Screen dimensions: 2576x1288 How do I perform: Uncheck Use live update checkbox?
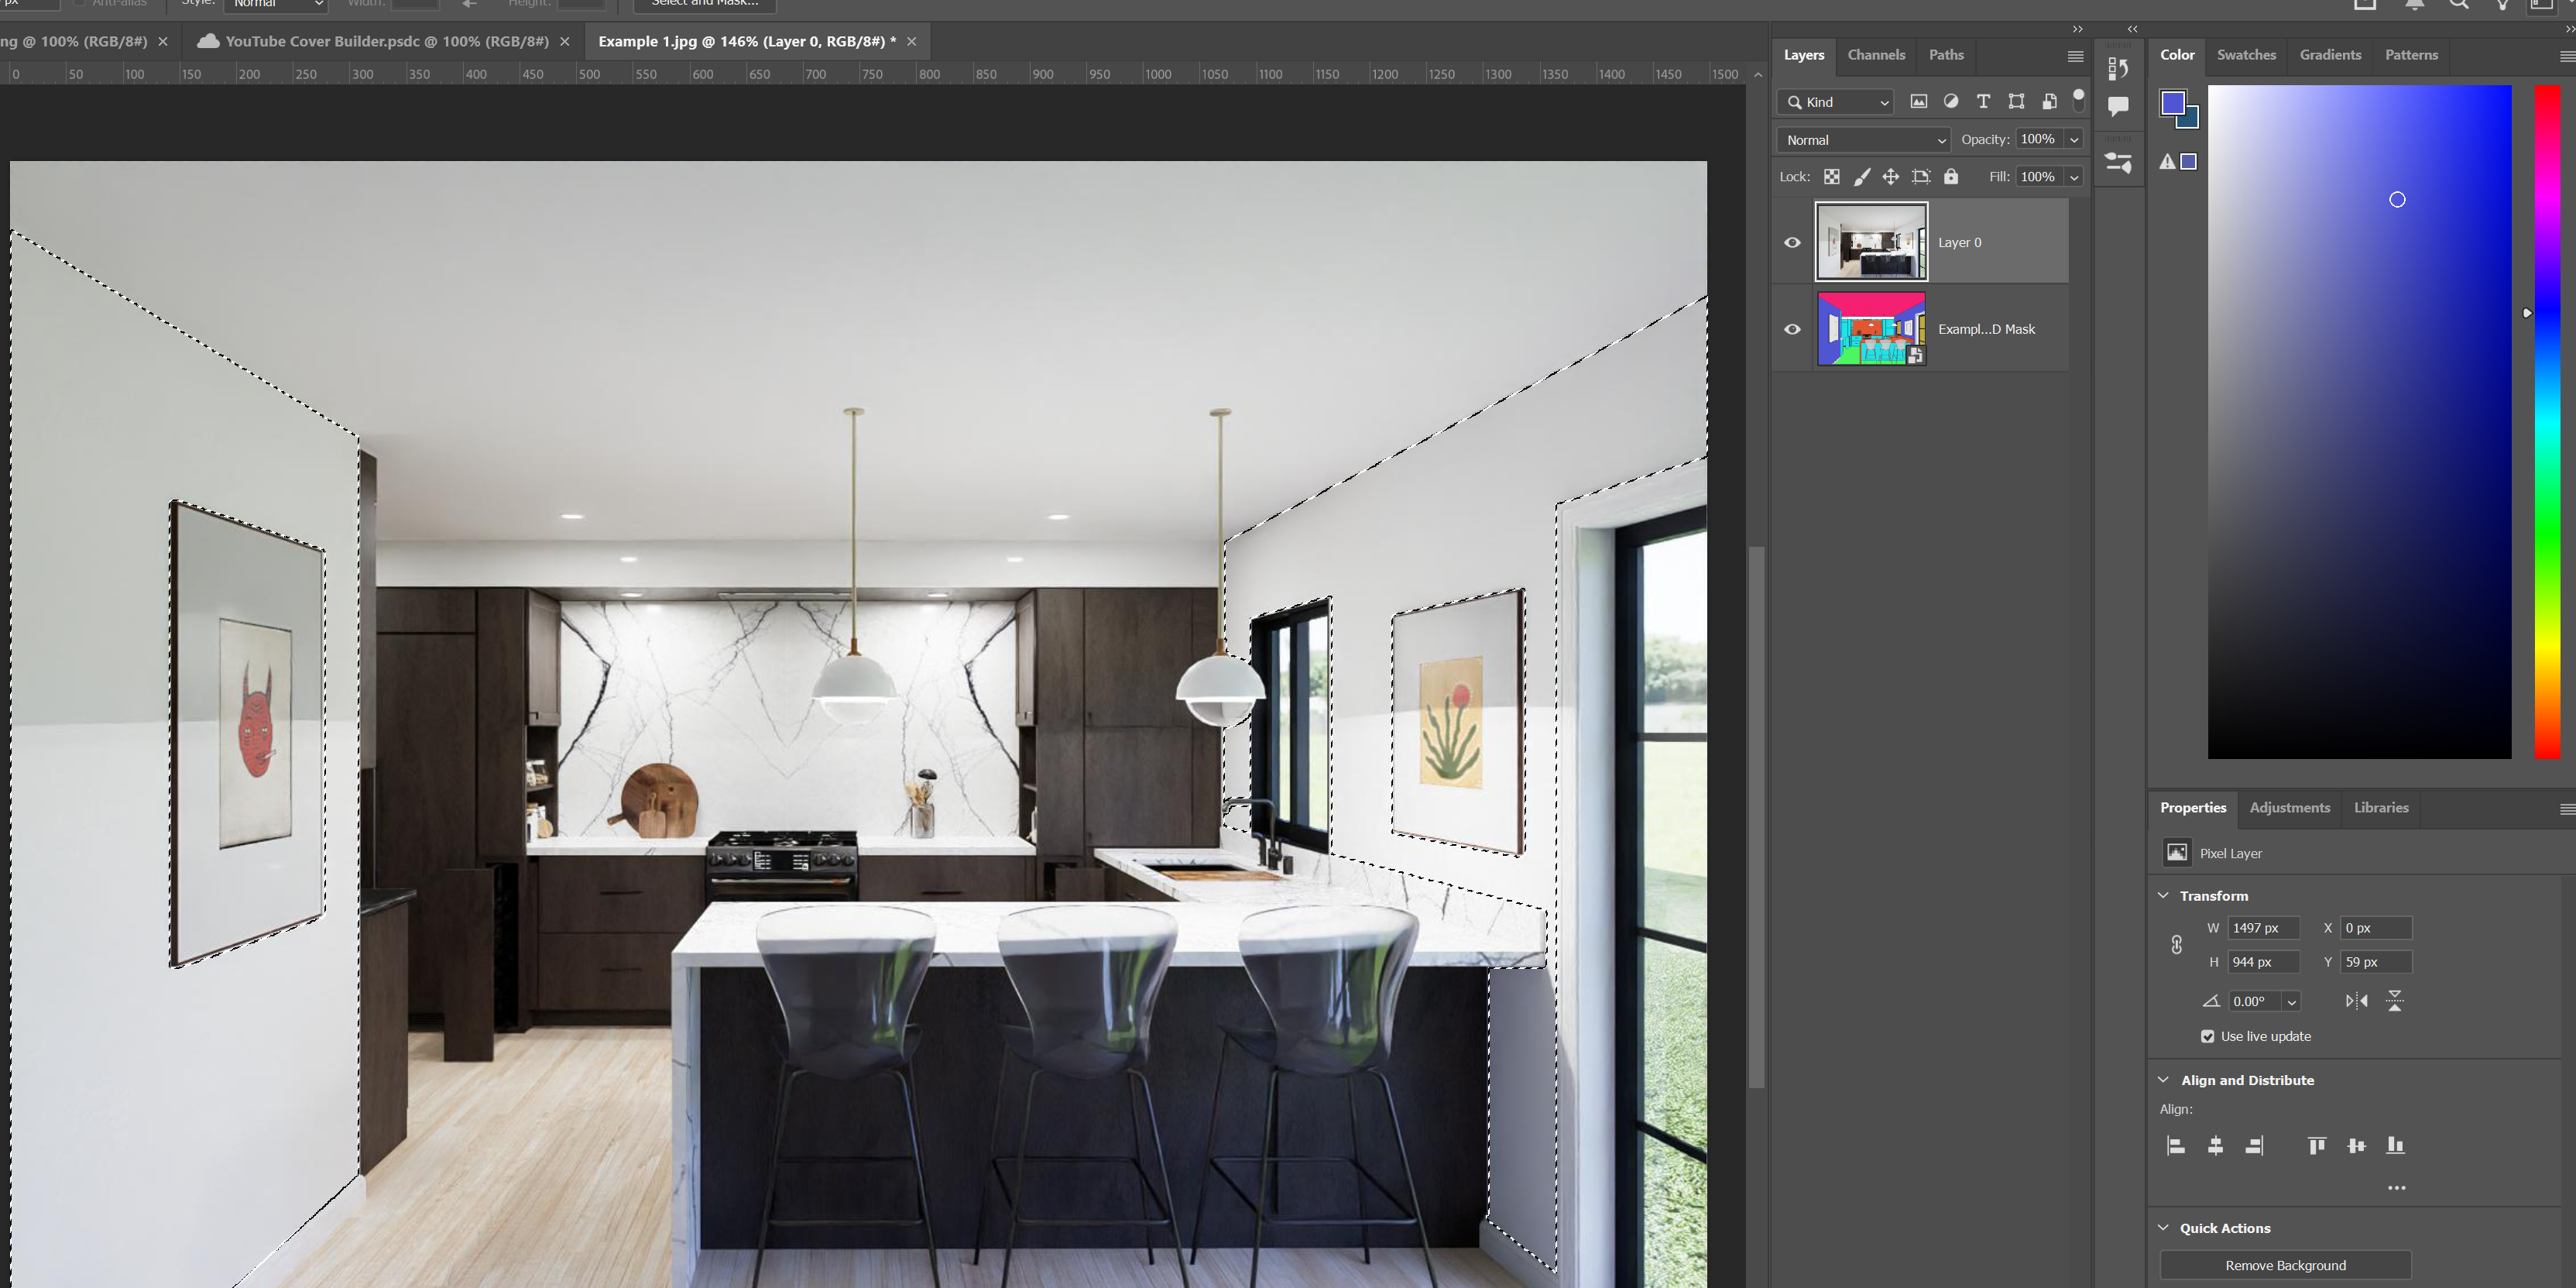coord(2207,1036)
